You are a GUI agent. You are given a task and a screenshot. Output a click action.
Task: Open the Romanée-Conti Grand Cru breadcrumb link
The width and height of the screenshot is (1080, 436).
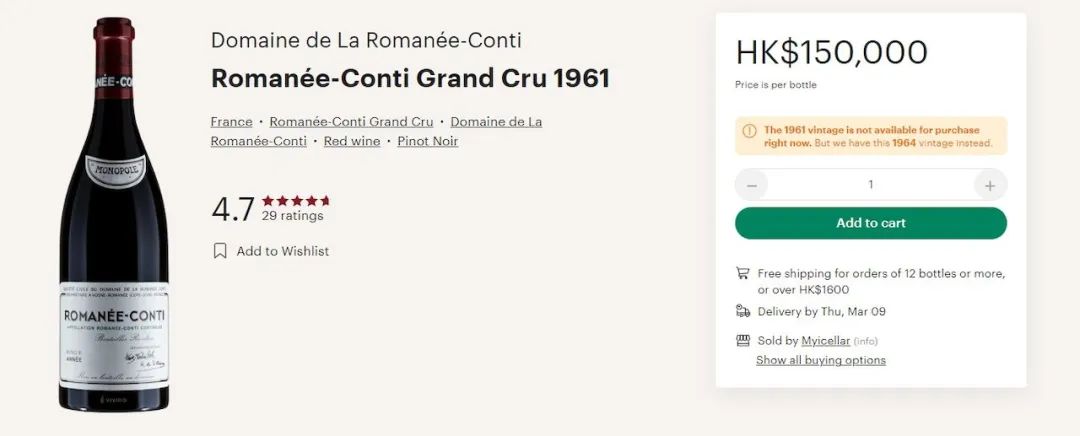tap(351, 122)
